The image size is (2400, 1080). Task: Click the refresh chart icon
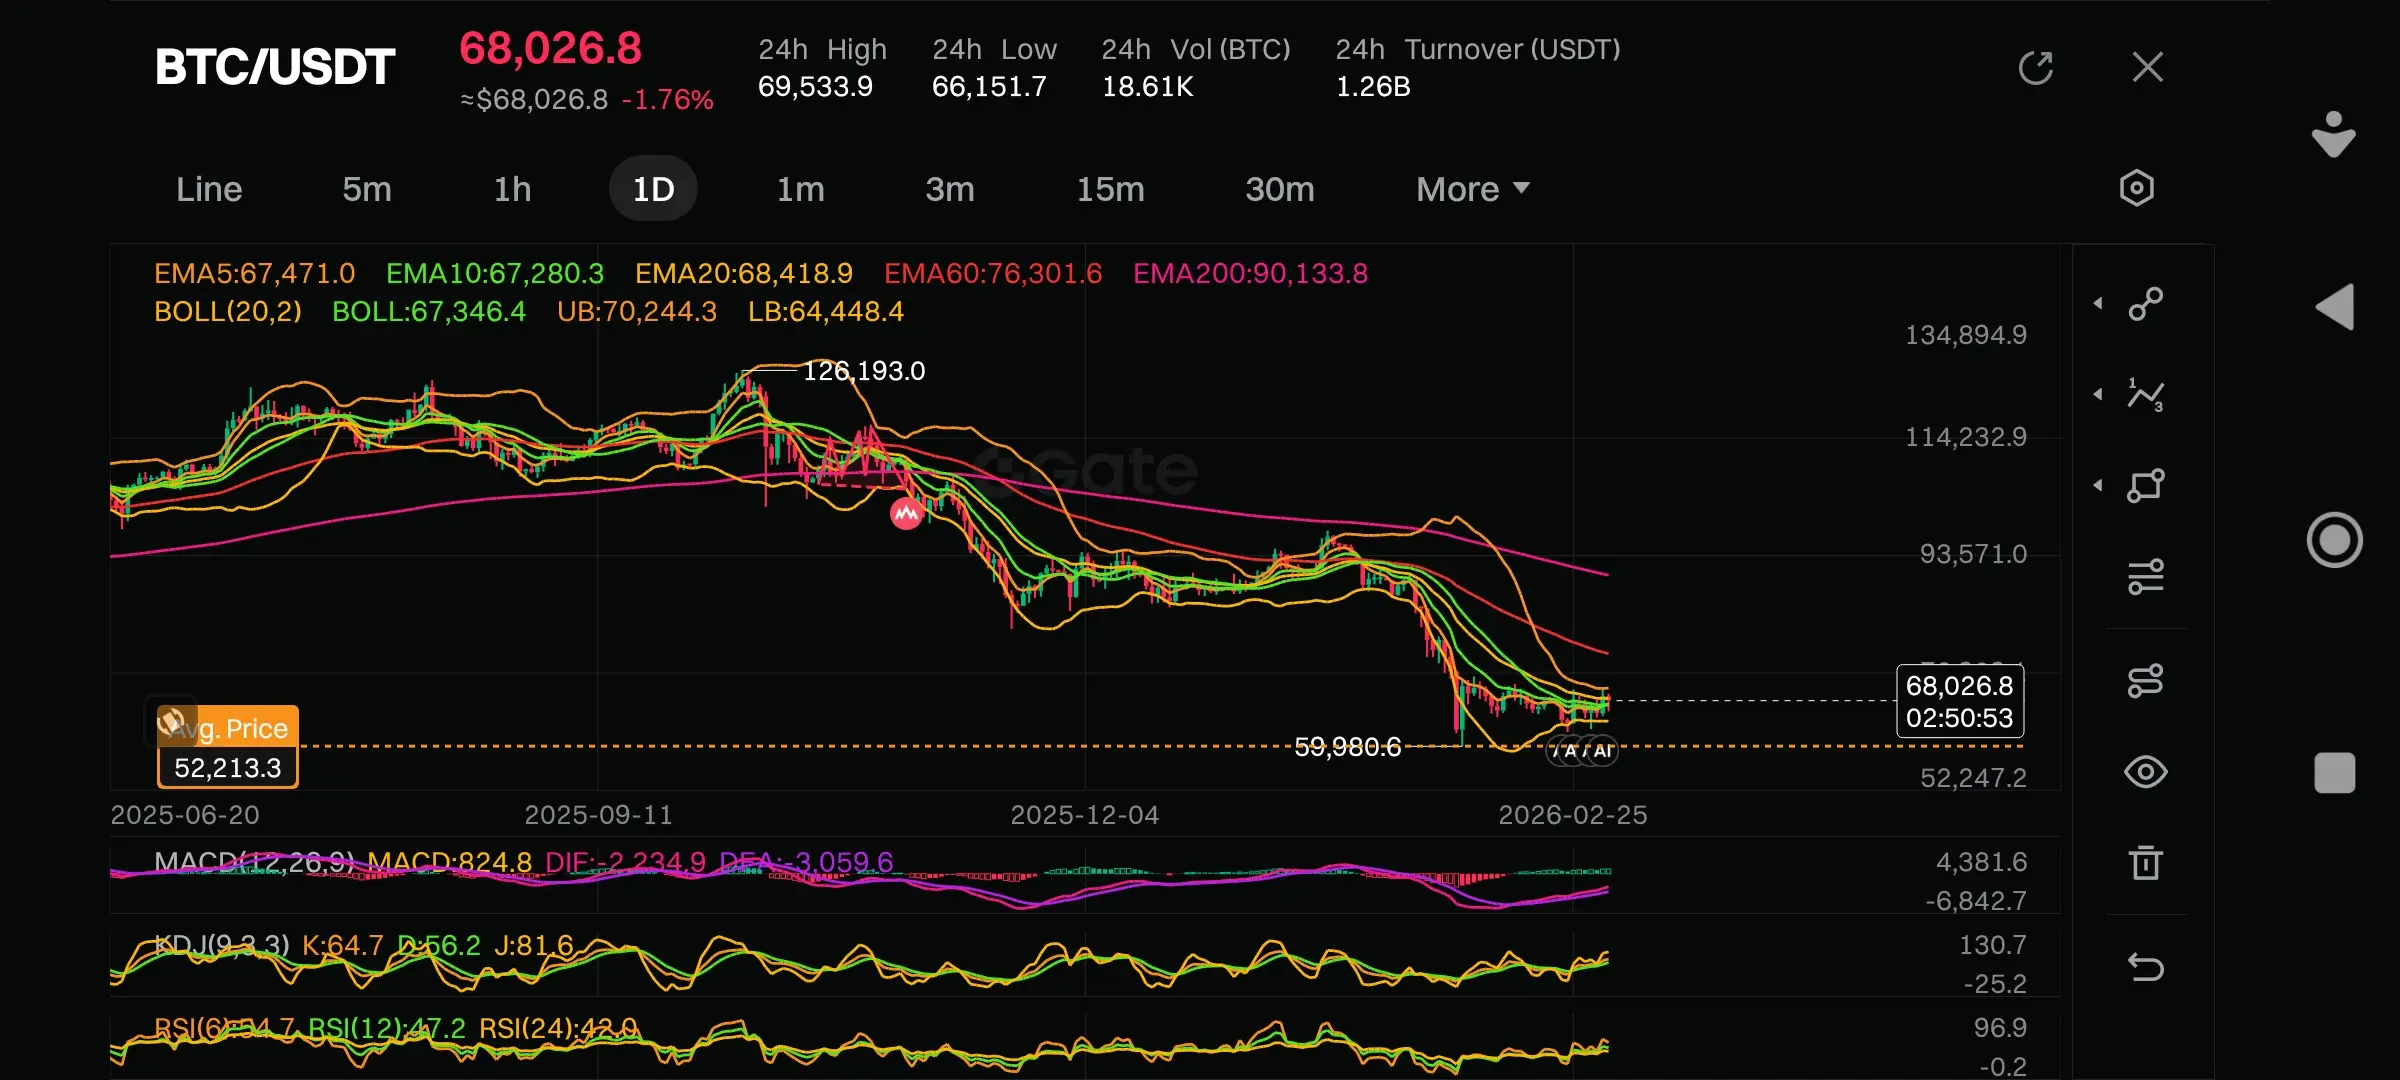2035,68
